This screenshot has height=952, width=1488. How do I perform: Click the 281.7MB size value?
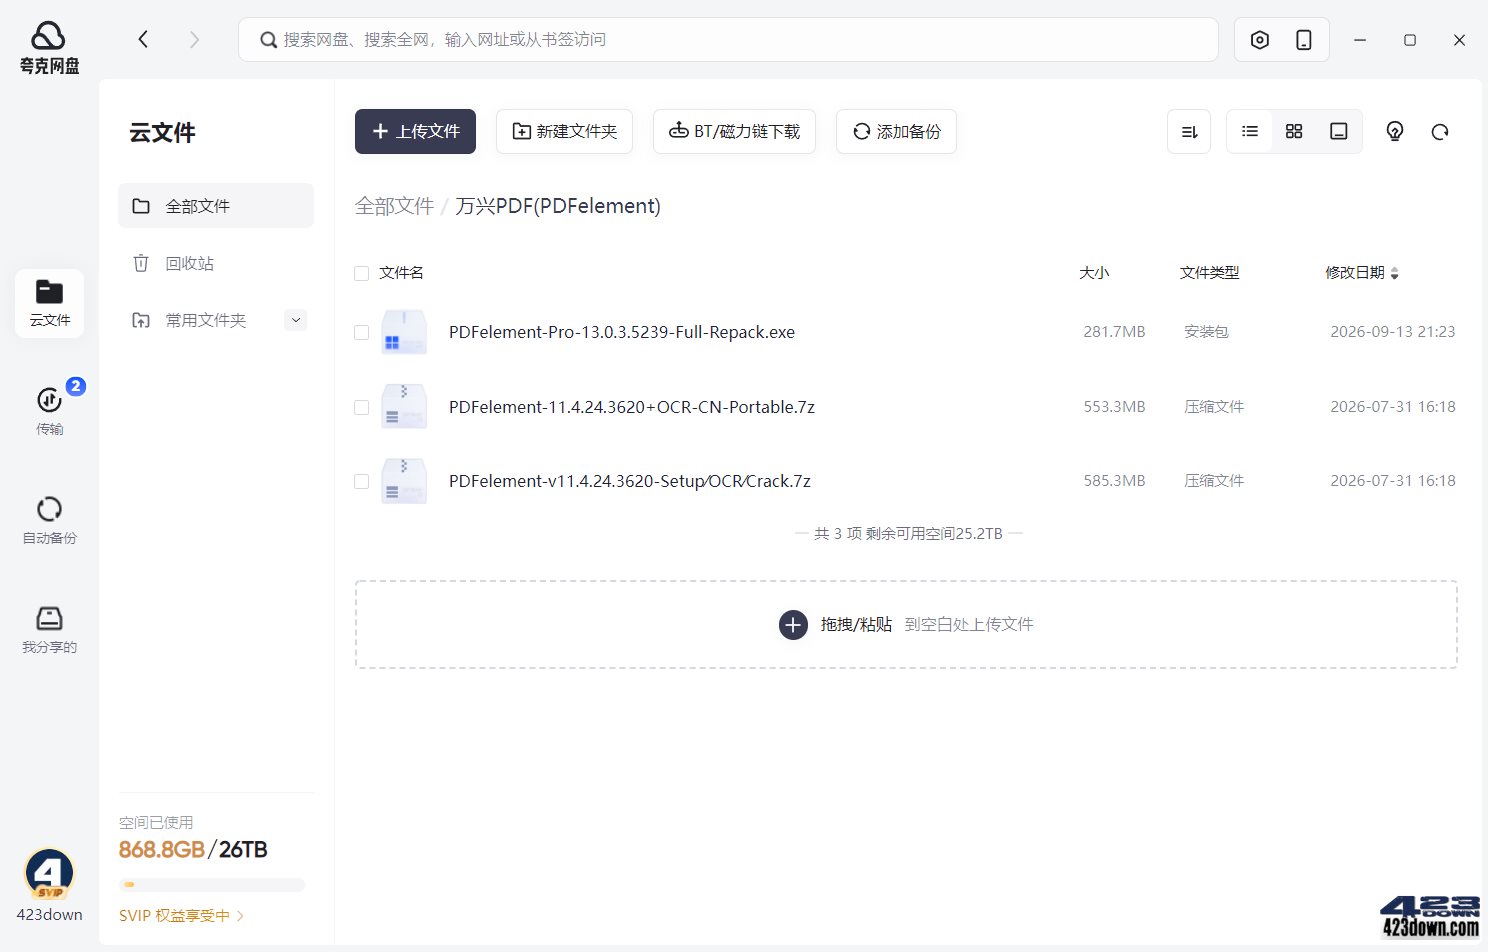[x=1114, y=332]
